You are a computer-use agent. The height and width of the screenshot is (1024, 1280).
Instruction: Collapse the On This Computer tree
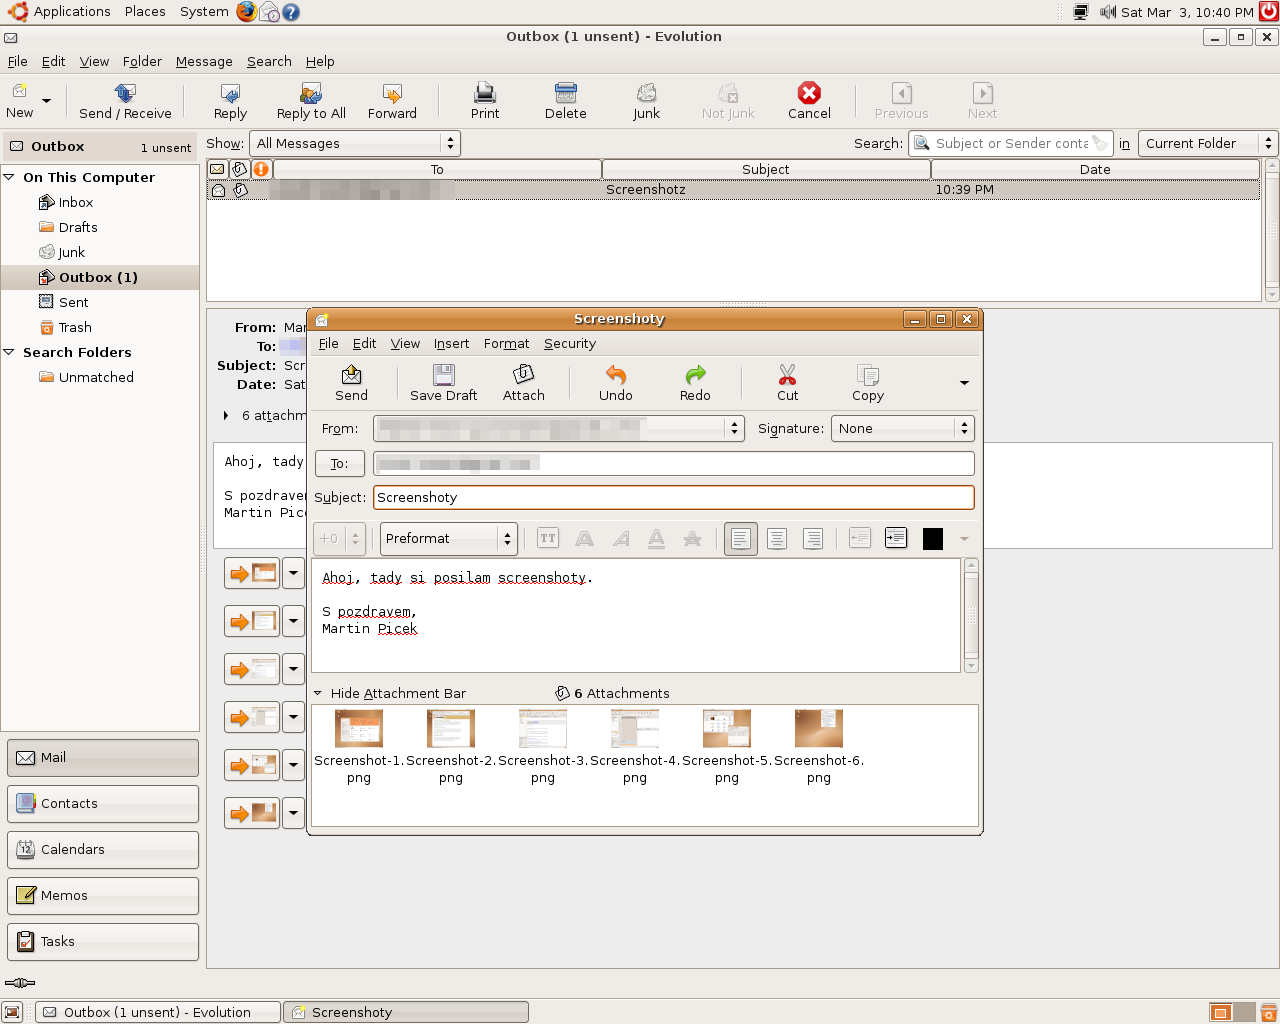coord(9,177)
